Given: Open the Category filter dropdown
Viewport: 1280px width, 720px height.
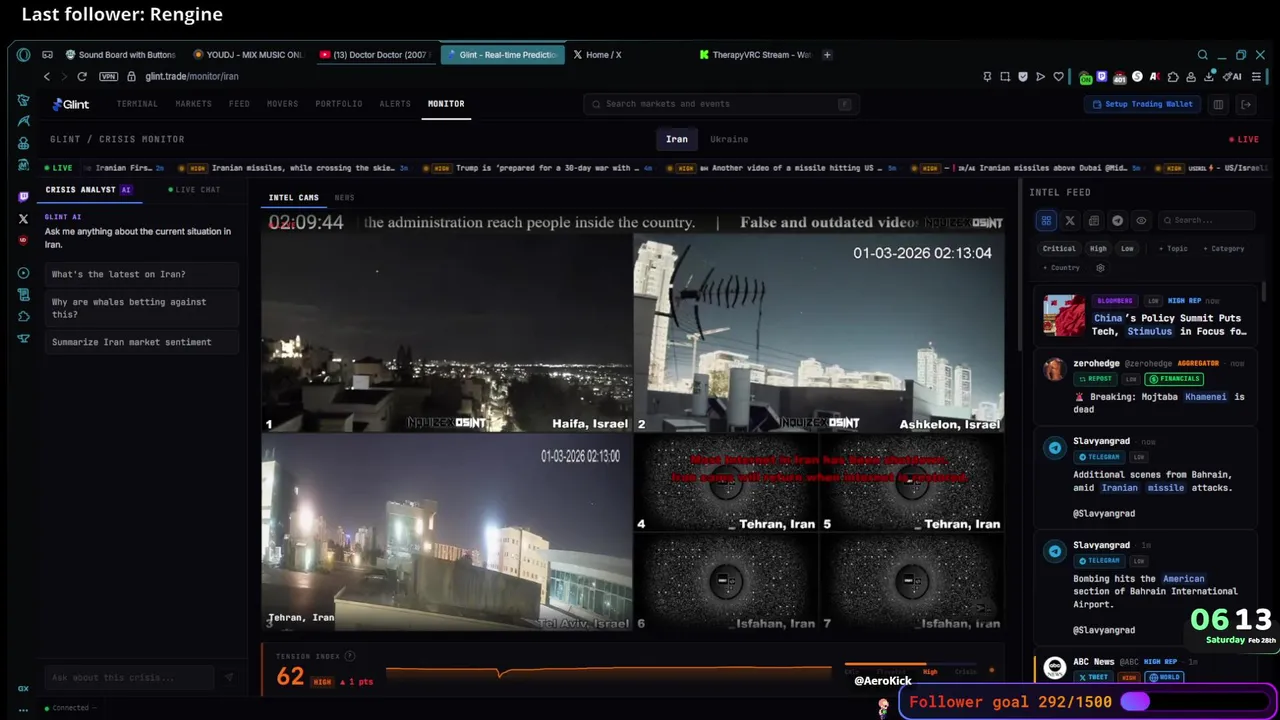Looking at the screenshot, I should (1224, 248).
